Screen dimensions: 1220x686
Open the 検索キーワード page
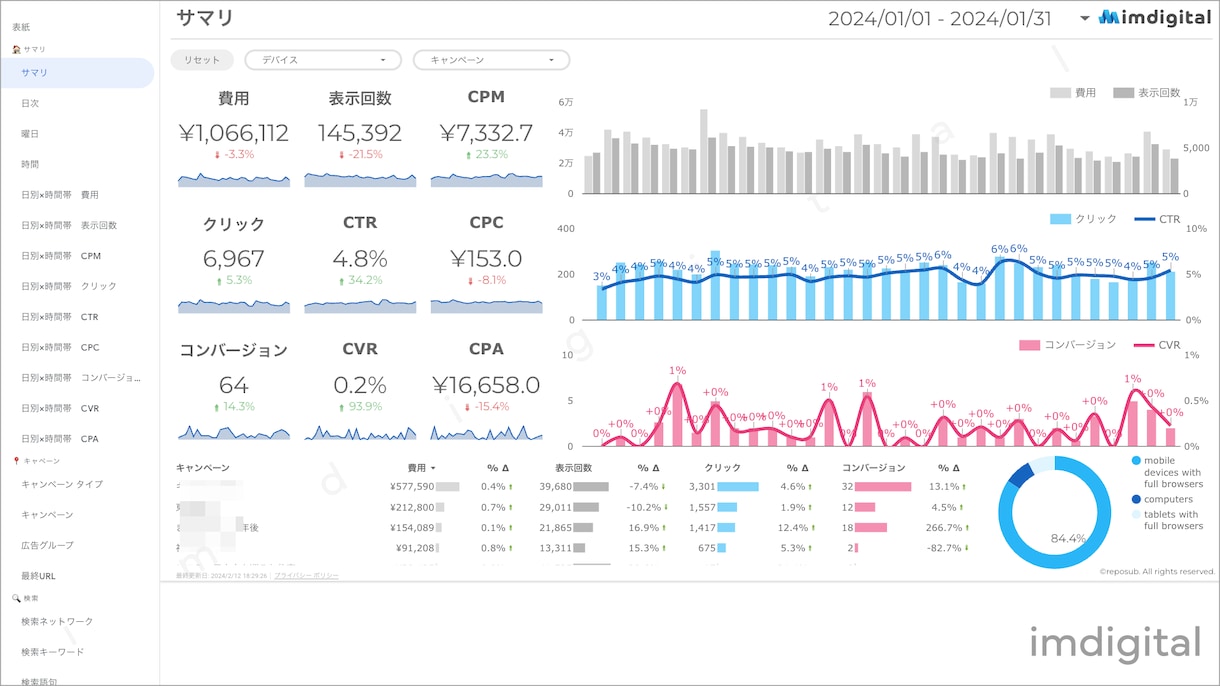click(x=52, y=652)
